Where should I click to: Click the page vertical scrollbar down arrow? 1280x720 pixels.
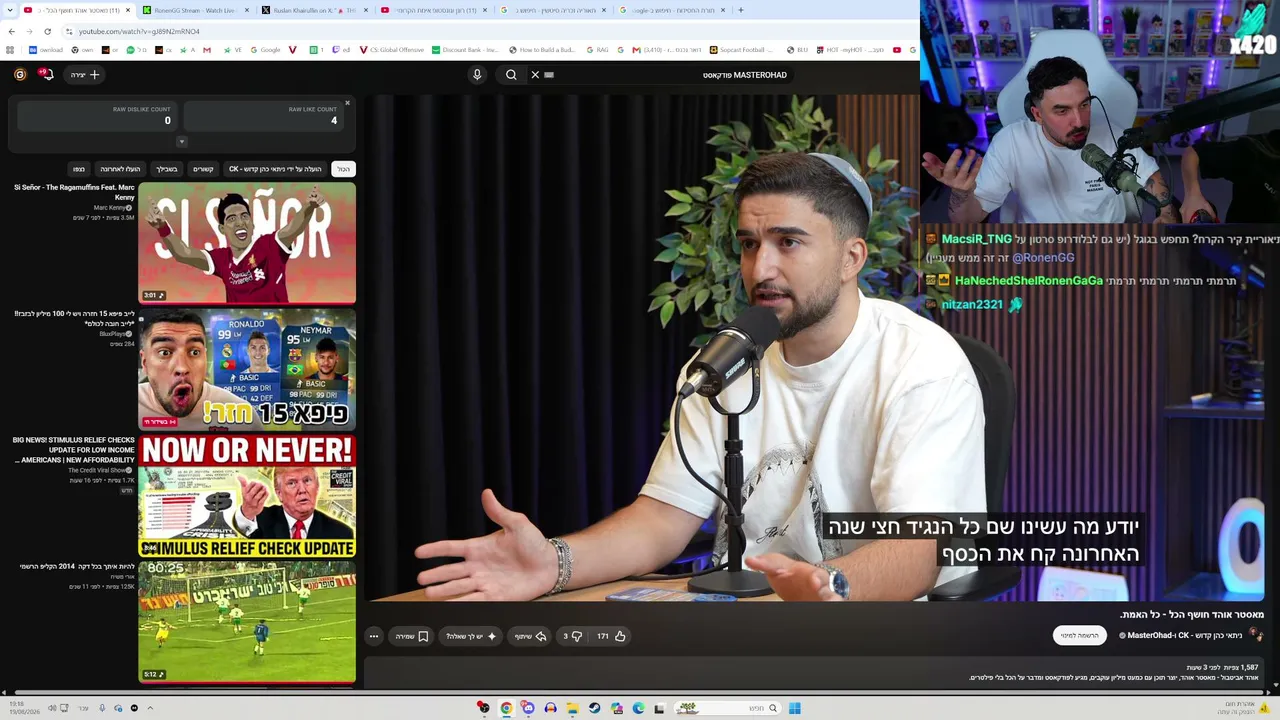coord(1275,686)
